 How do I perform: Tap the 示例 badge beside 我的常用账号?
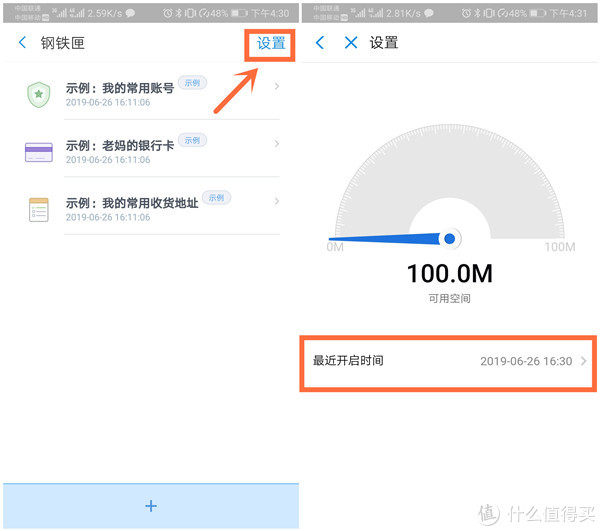point(192,83)
